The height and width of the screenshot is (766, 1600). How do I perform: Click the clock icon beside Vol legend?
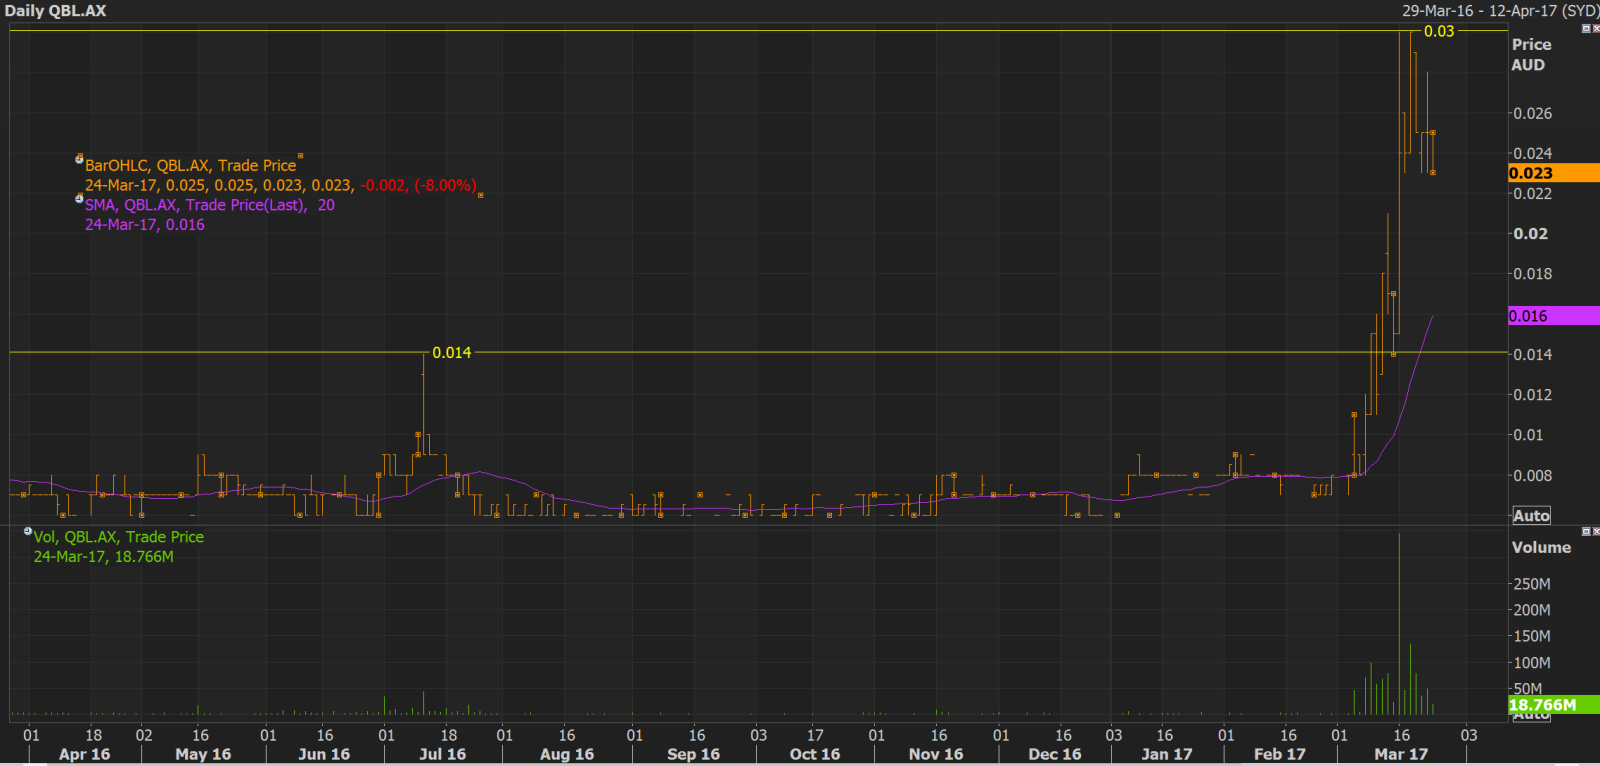(x=28, y=531)
